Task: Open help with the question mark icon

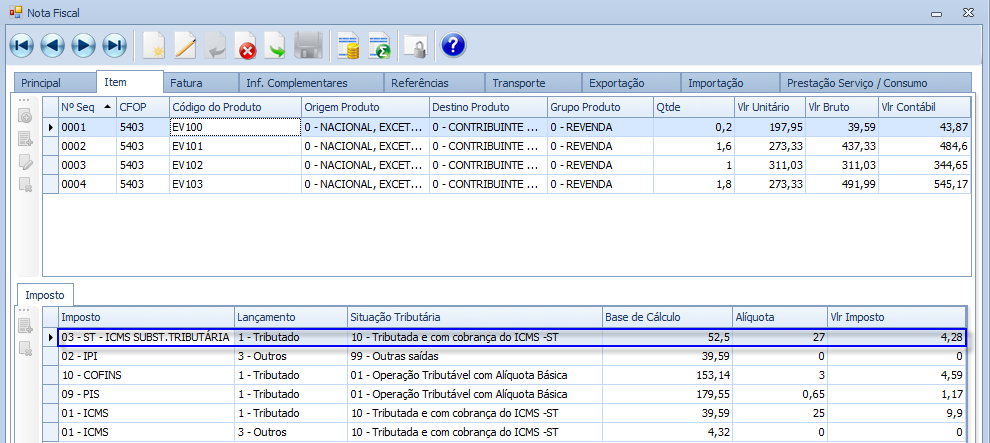Action: click(452, 45)
